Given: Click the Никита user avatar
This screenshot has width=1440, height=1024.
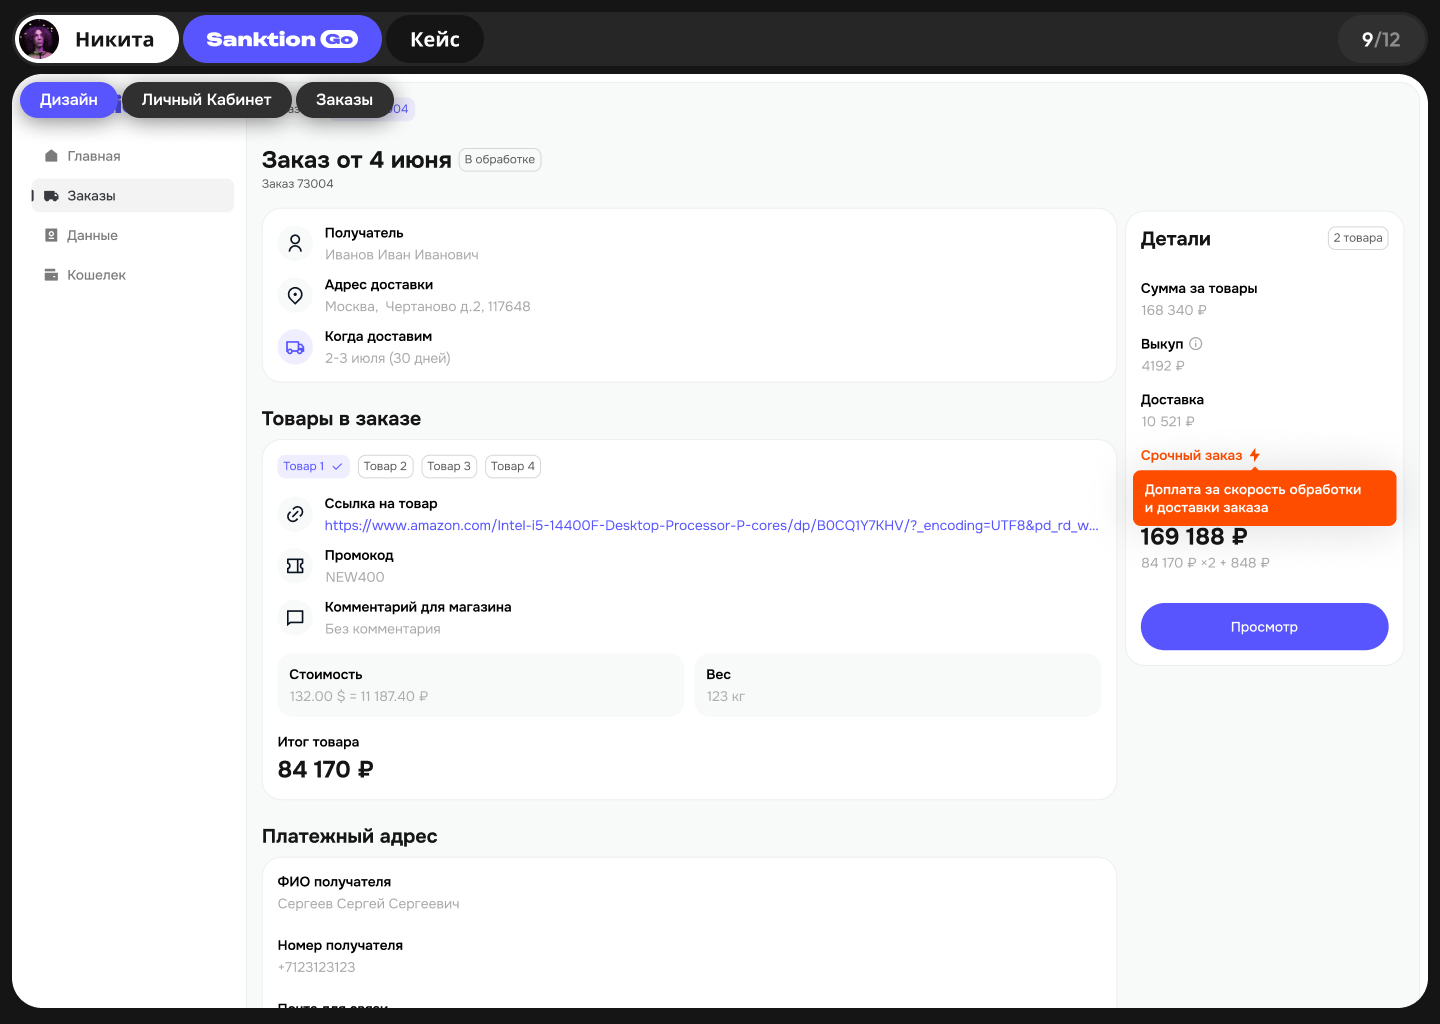Looking at the screenshot, I should coord(37,38).
